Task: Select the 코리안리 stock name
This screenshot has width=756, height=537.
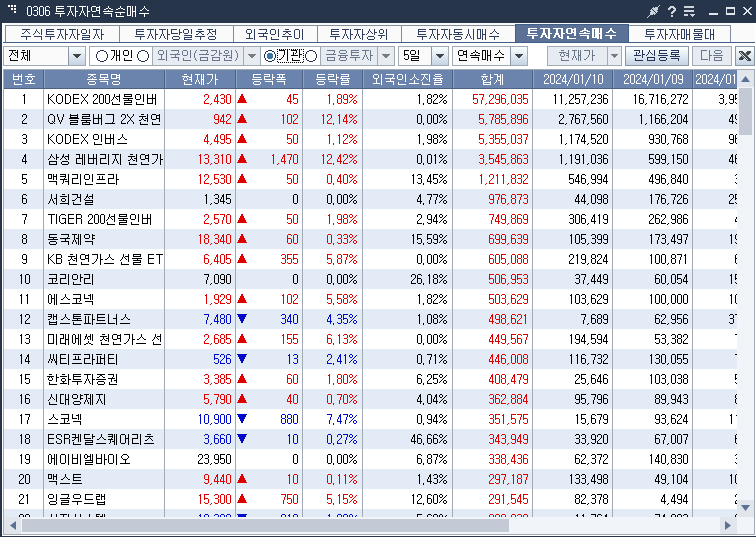Action: click(70, 279)
